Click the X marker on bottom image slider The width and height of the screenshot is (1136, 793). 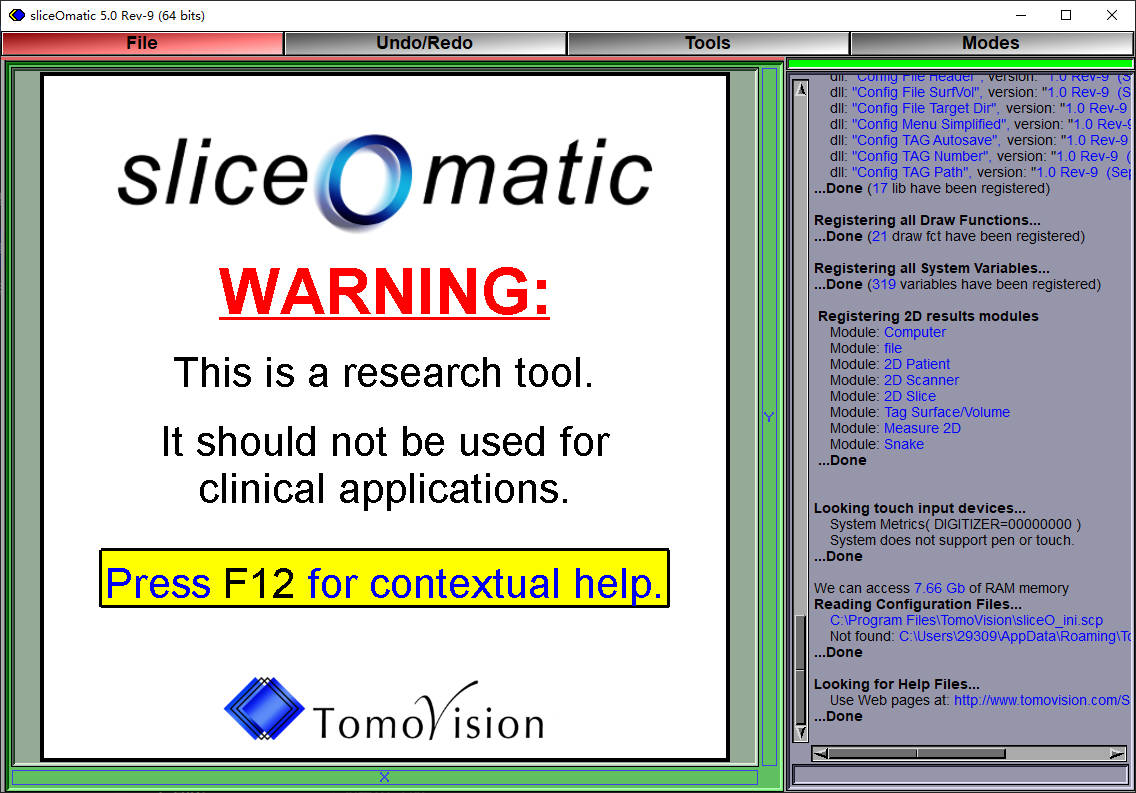(384, 777)
